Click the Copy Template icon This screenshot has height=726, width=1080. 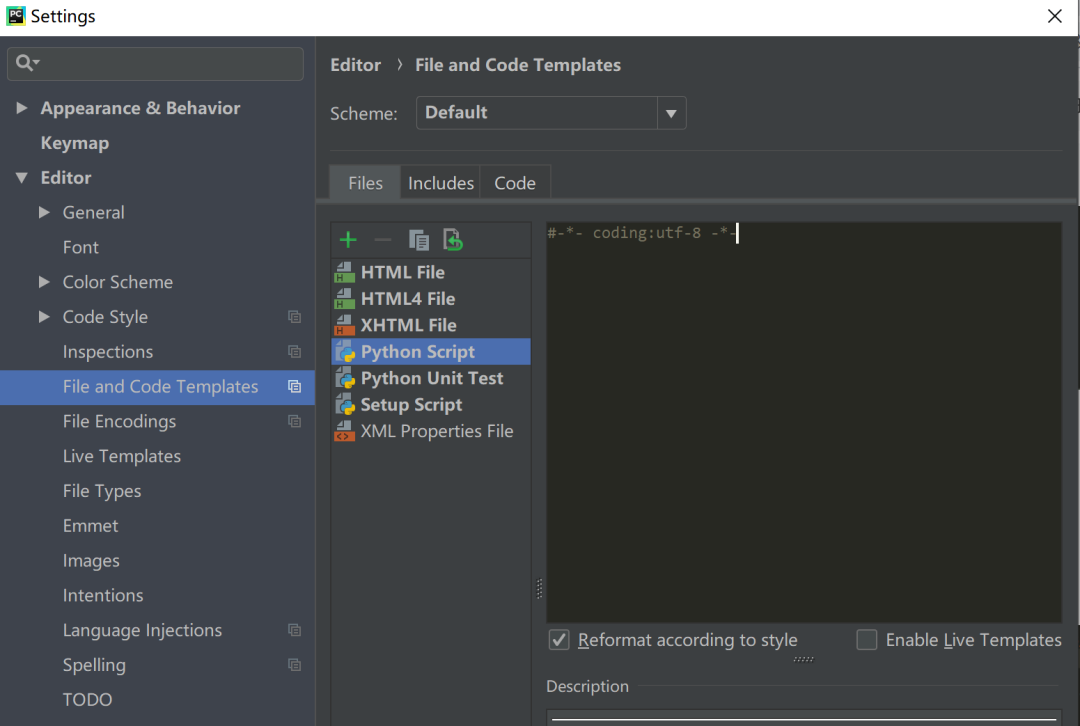pos(419,240)
